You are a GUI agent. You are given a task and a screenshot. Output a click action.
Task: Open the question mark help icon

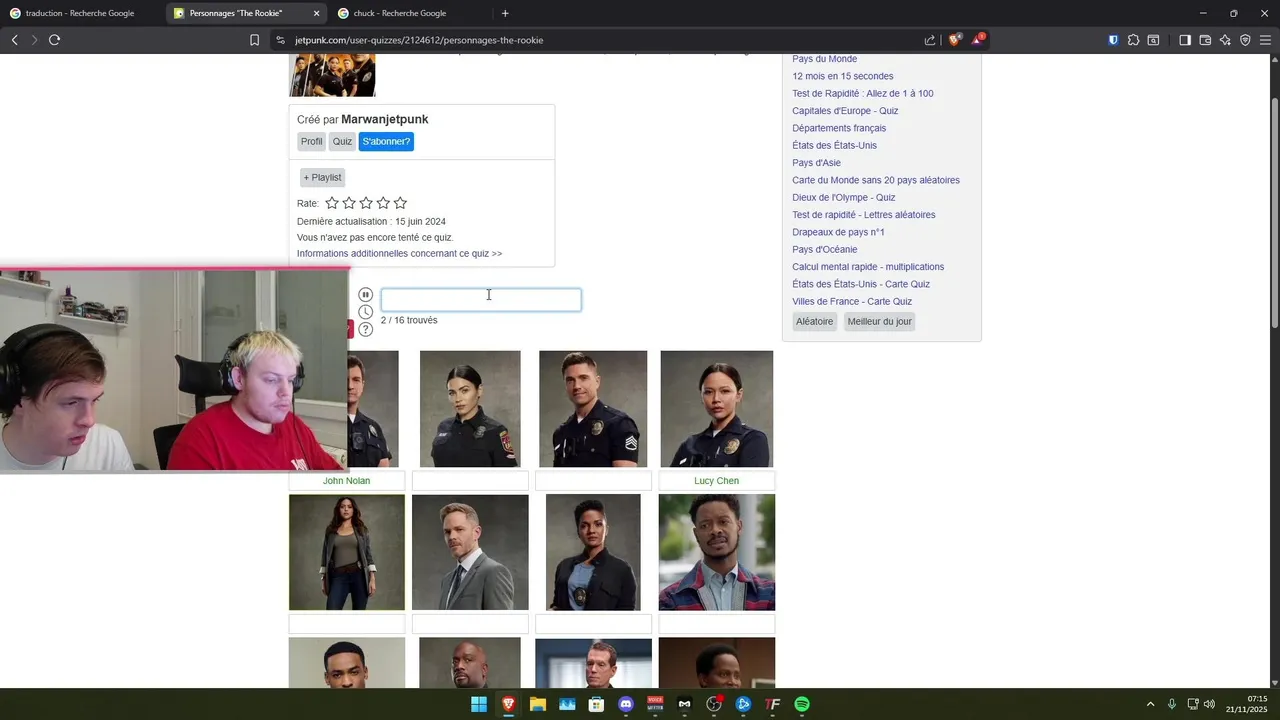coord(366,329)
